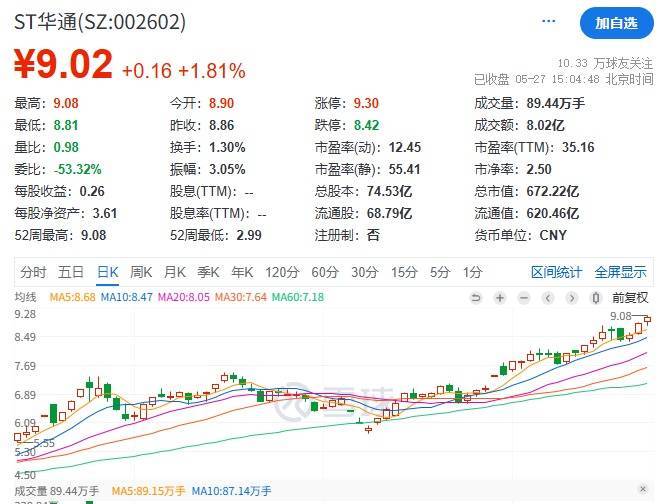Switch chart to 15分 interval
This screenshot has width=670, height=504.
[x=404, y=272]
